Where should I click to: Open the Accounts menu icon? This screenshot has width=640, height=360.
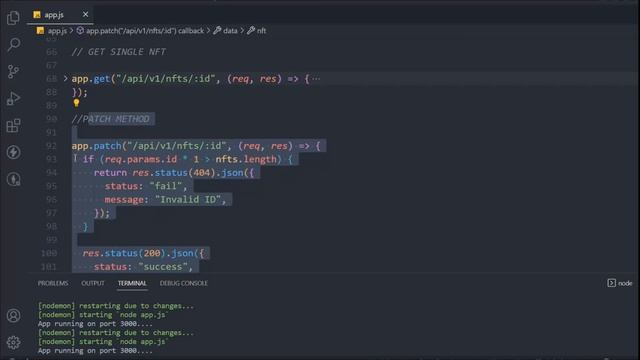[x=13, y=316]
